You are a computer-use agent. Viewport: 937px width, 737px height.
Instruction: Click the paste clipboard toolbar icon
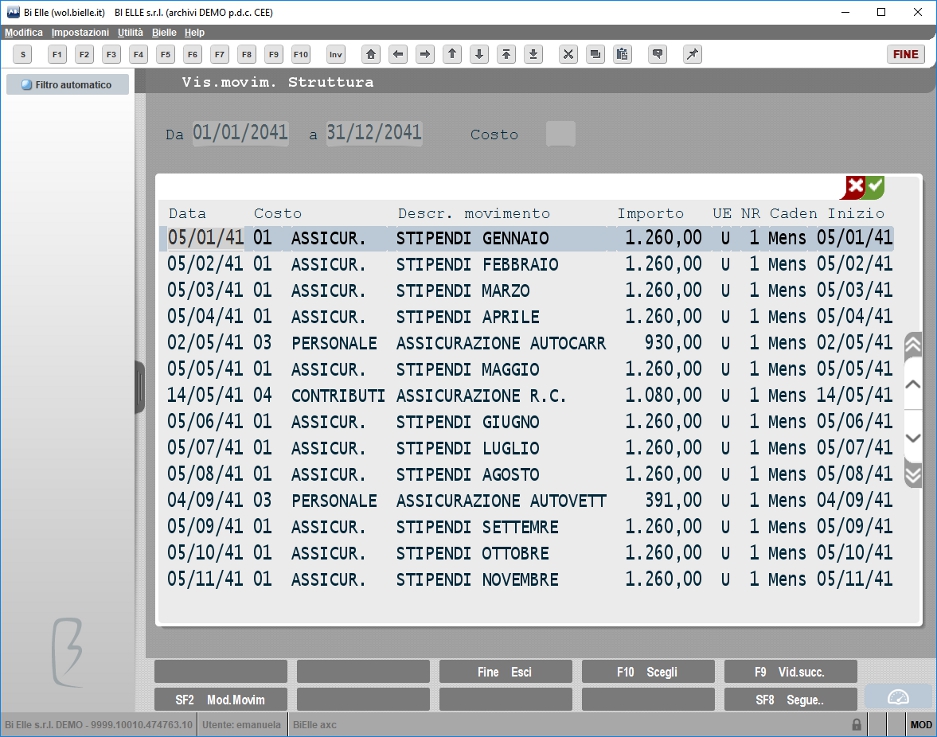pos(622,54)
